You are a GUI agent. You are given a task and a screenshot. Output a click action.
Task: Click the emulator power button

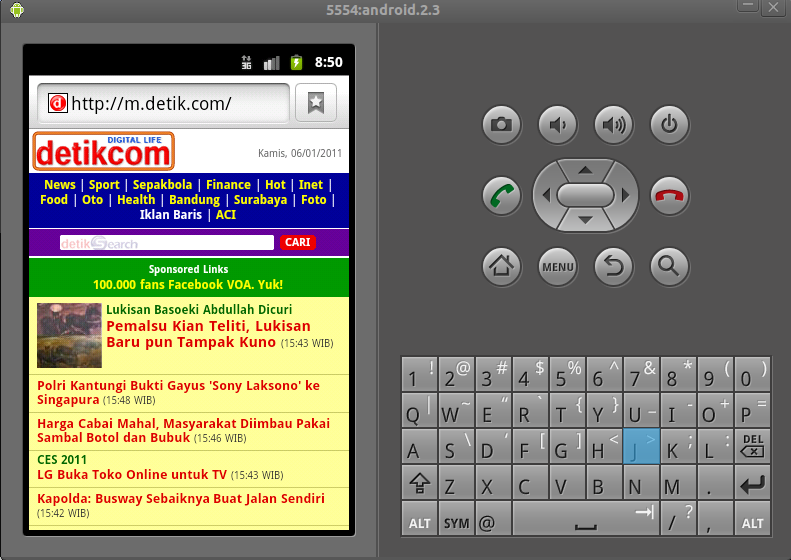pyautogui.click(x=669, y=124)
